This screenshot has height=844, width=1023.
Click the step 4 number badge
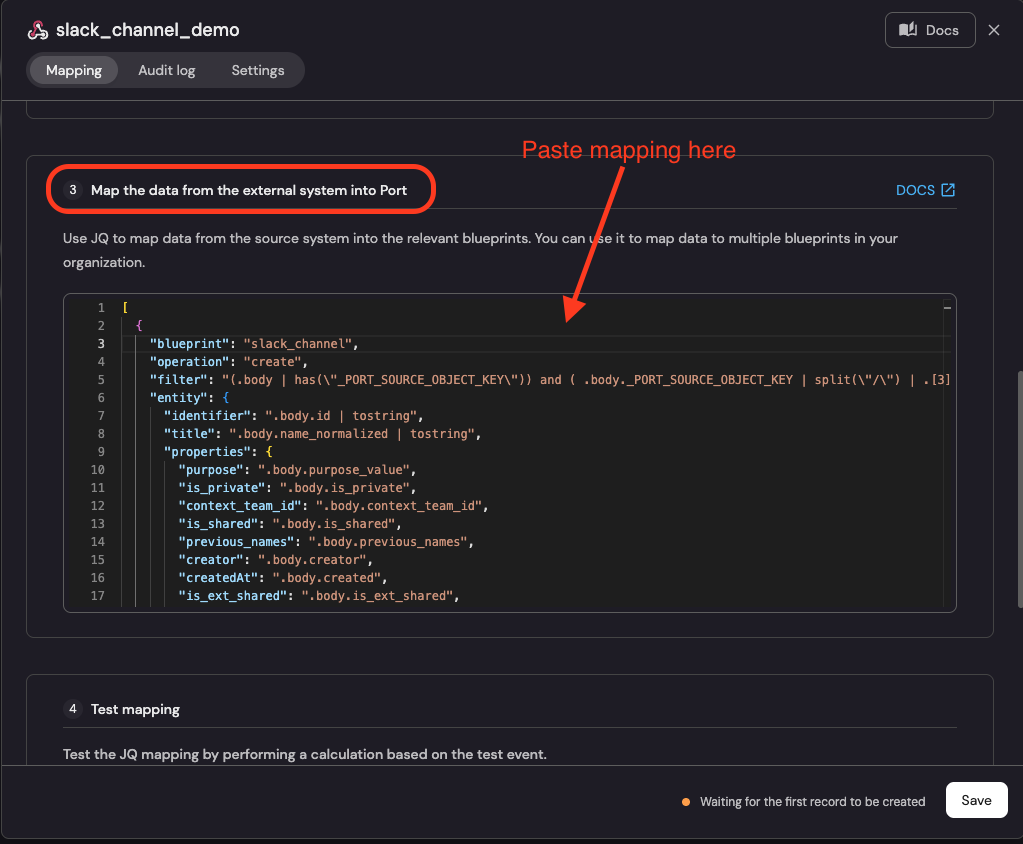coord(73,709)
